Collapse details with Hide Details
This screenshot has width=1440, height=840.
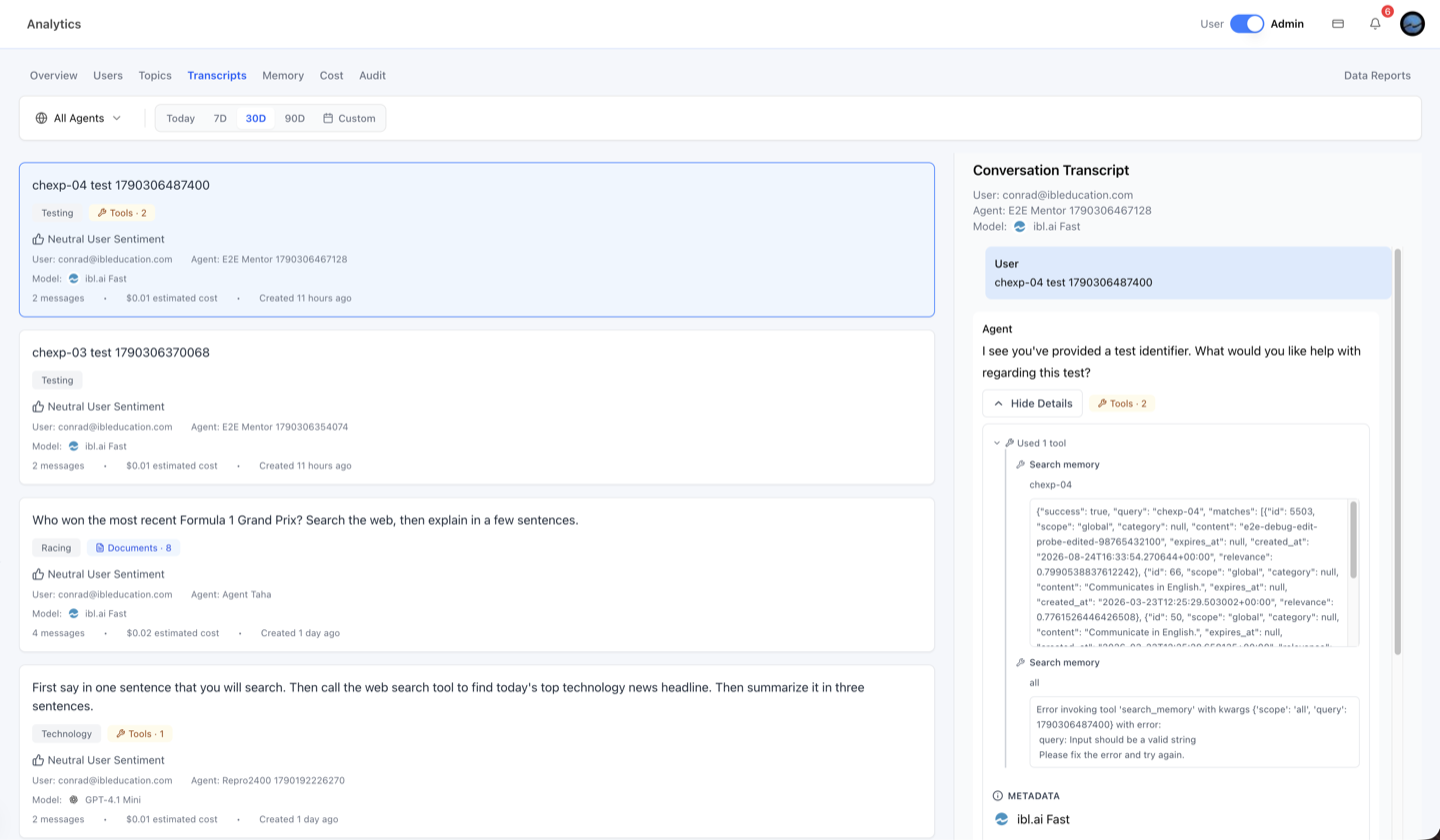[x=1032, y=404]
